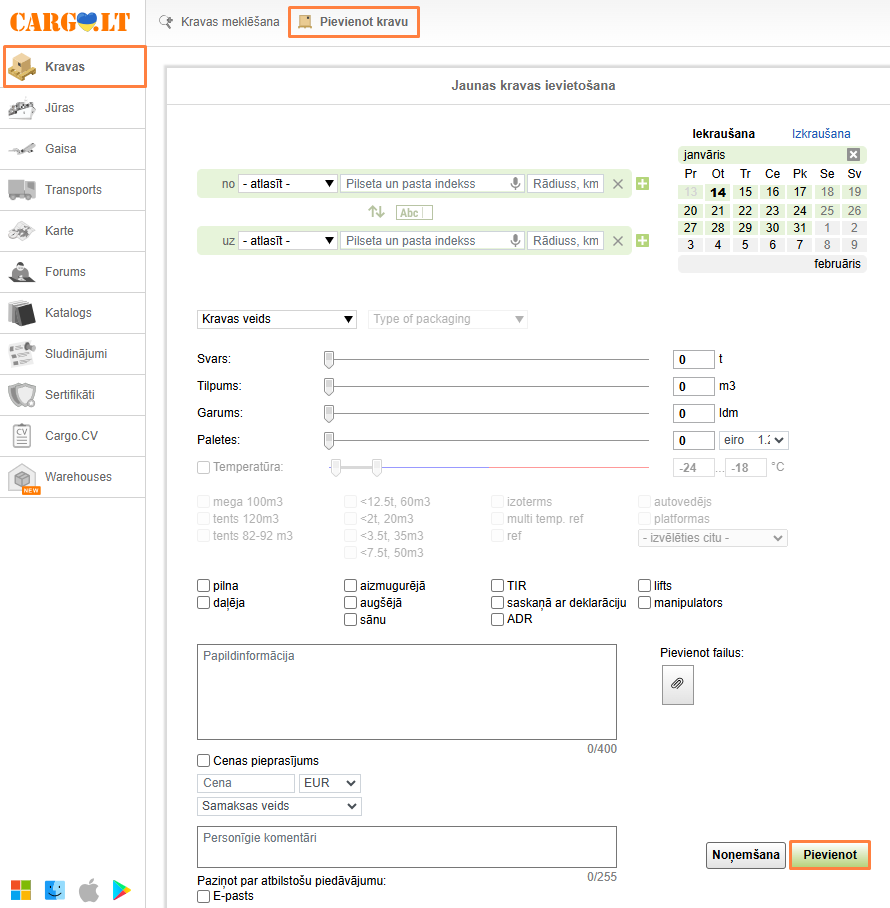Switch calendar to 'Izkraušana' tab
Screen dimensions: 890x908
coord(821,134)
